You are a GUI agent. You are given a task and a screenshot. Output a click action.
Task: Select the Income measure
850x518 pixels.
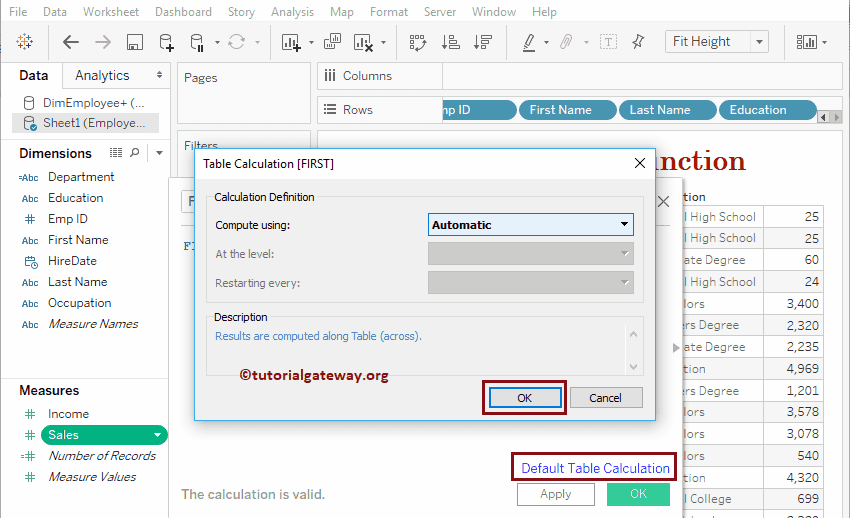tap(68, 414)
